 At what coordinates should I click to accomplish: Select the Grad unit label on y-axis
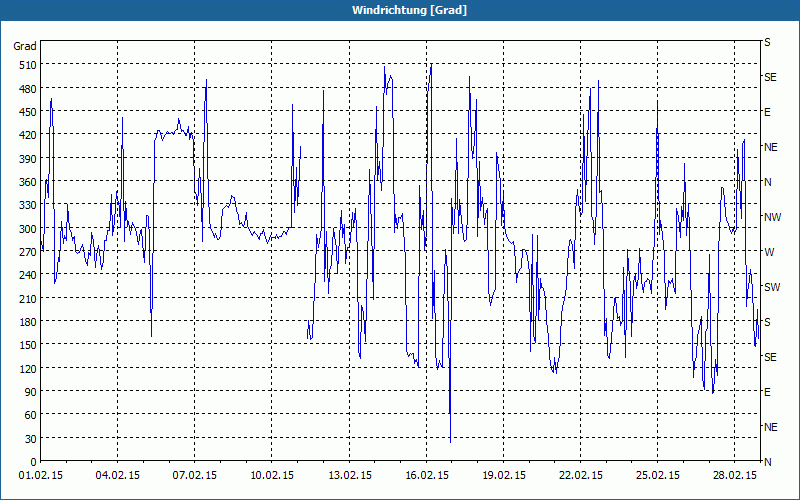pos(25,46)
